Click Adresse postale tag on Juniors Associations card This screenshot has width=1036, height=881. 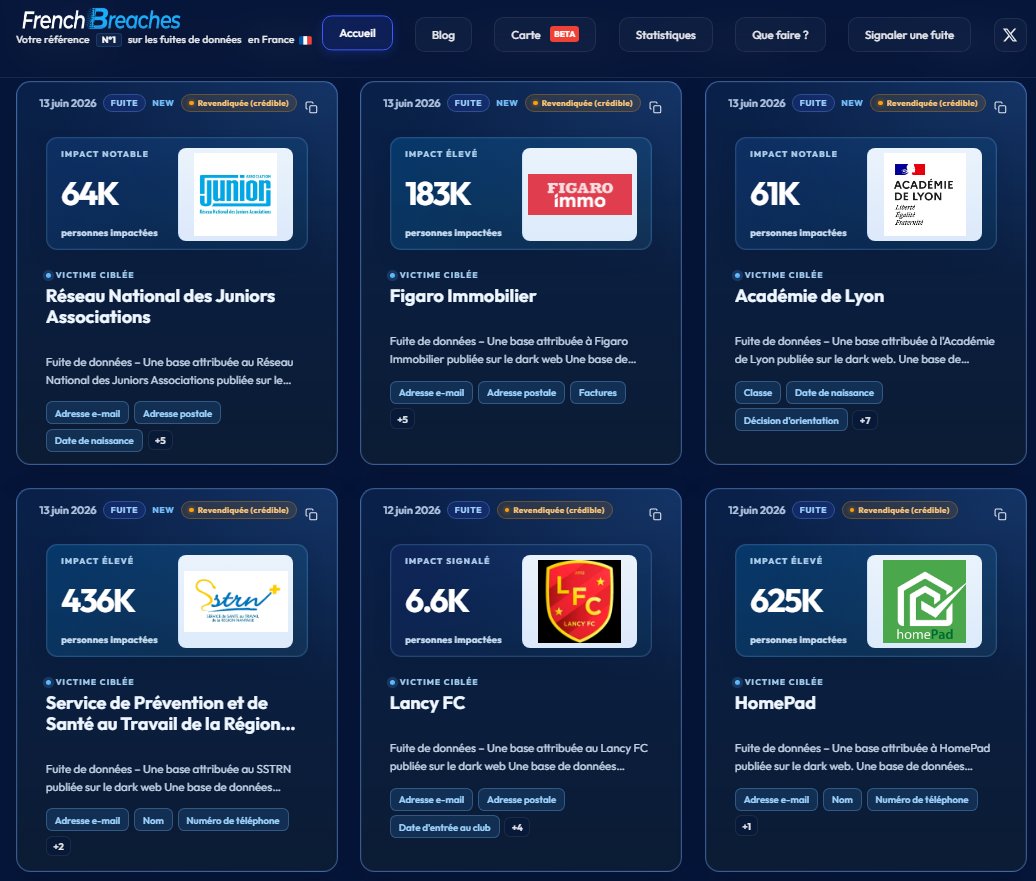pyautogui.click(x=178, y=414)
